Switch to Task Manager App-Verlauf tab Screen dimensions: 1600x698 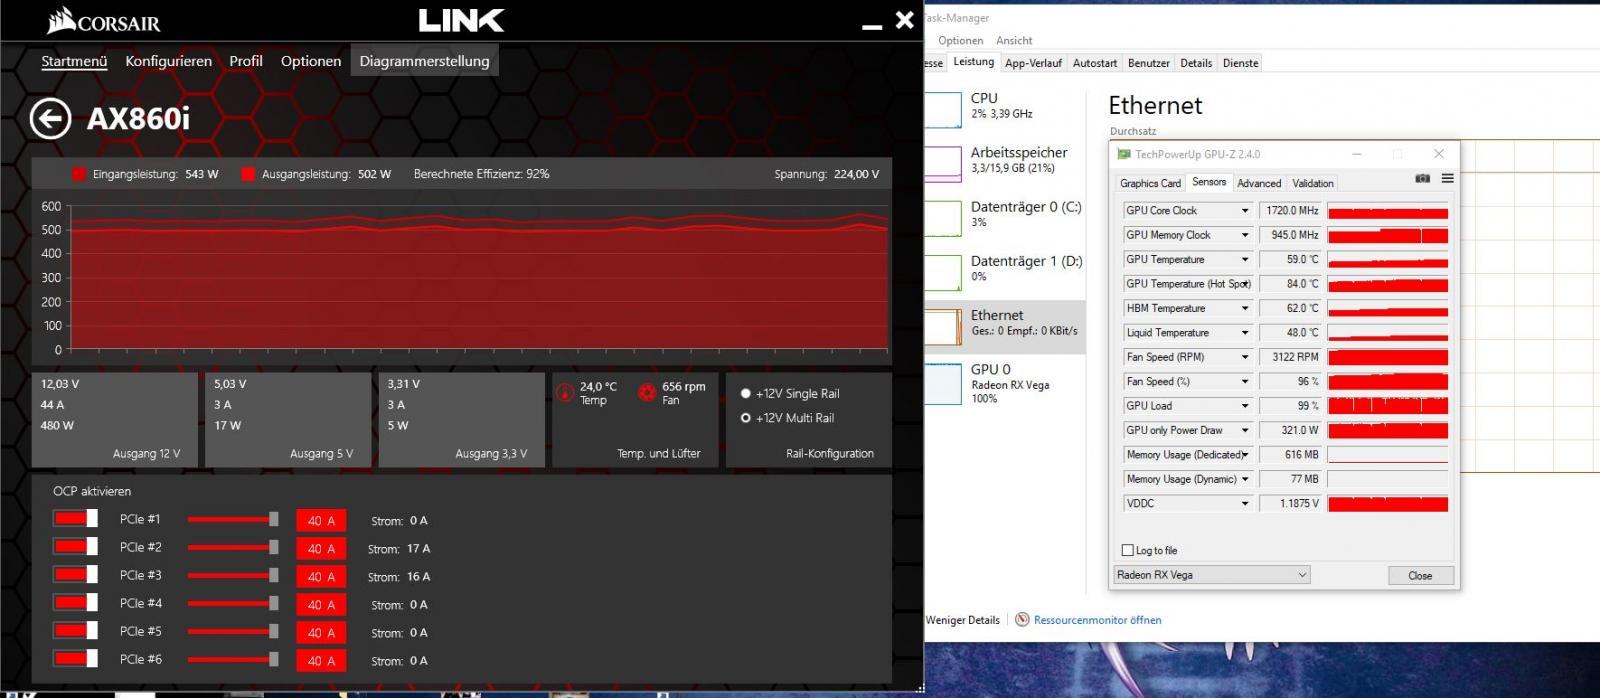tap(1033, 63)
